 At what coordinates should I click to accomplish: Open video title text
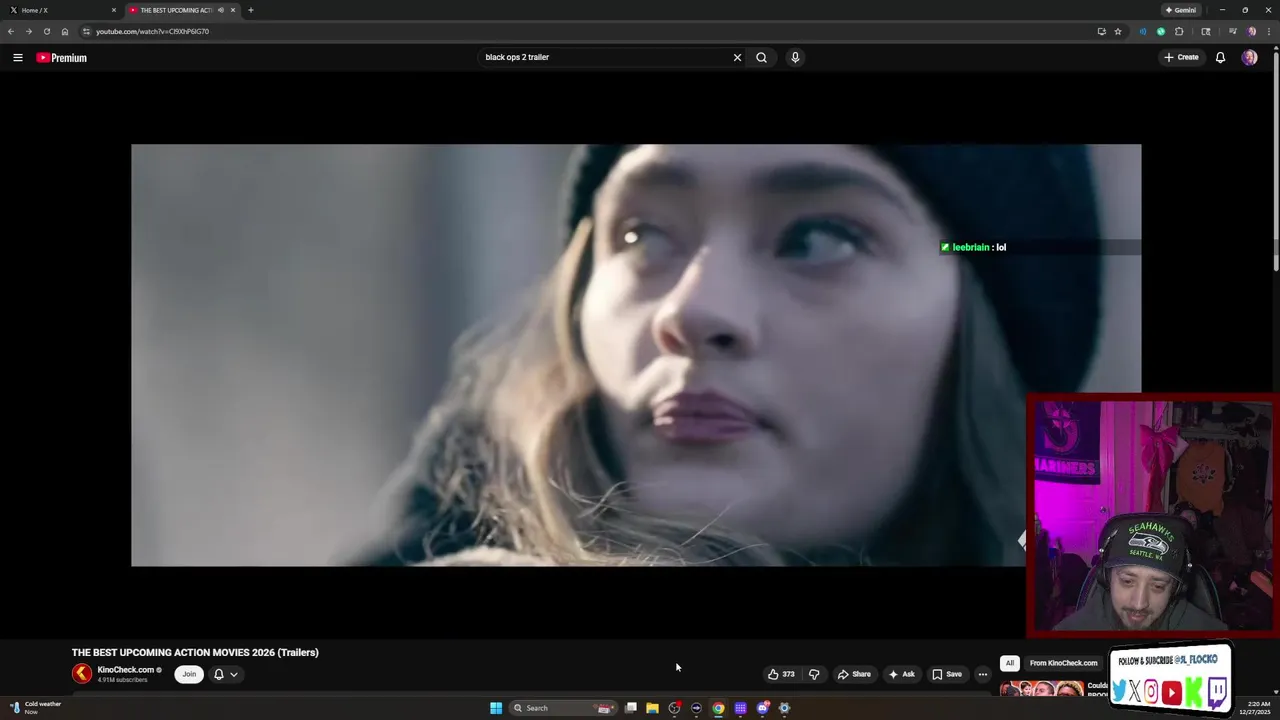tap(195, 652)
